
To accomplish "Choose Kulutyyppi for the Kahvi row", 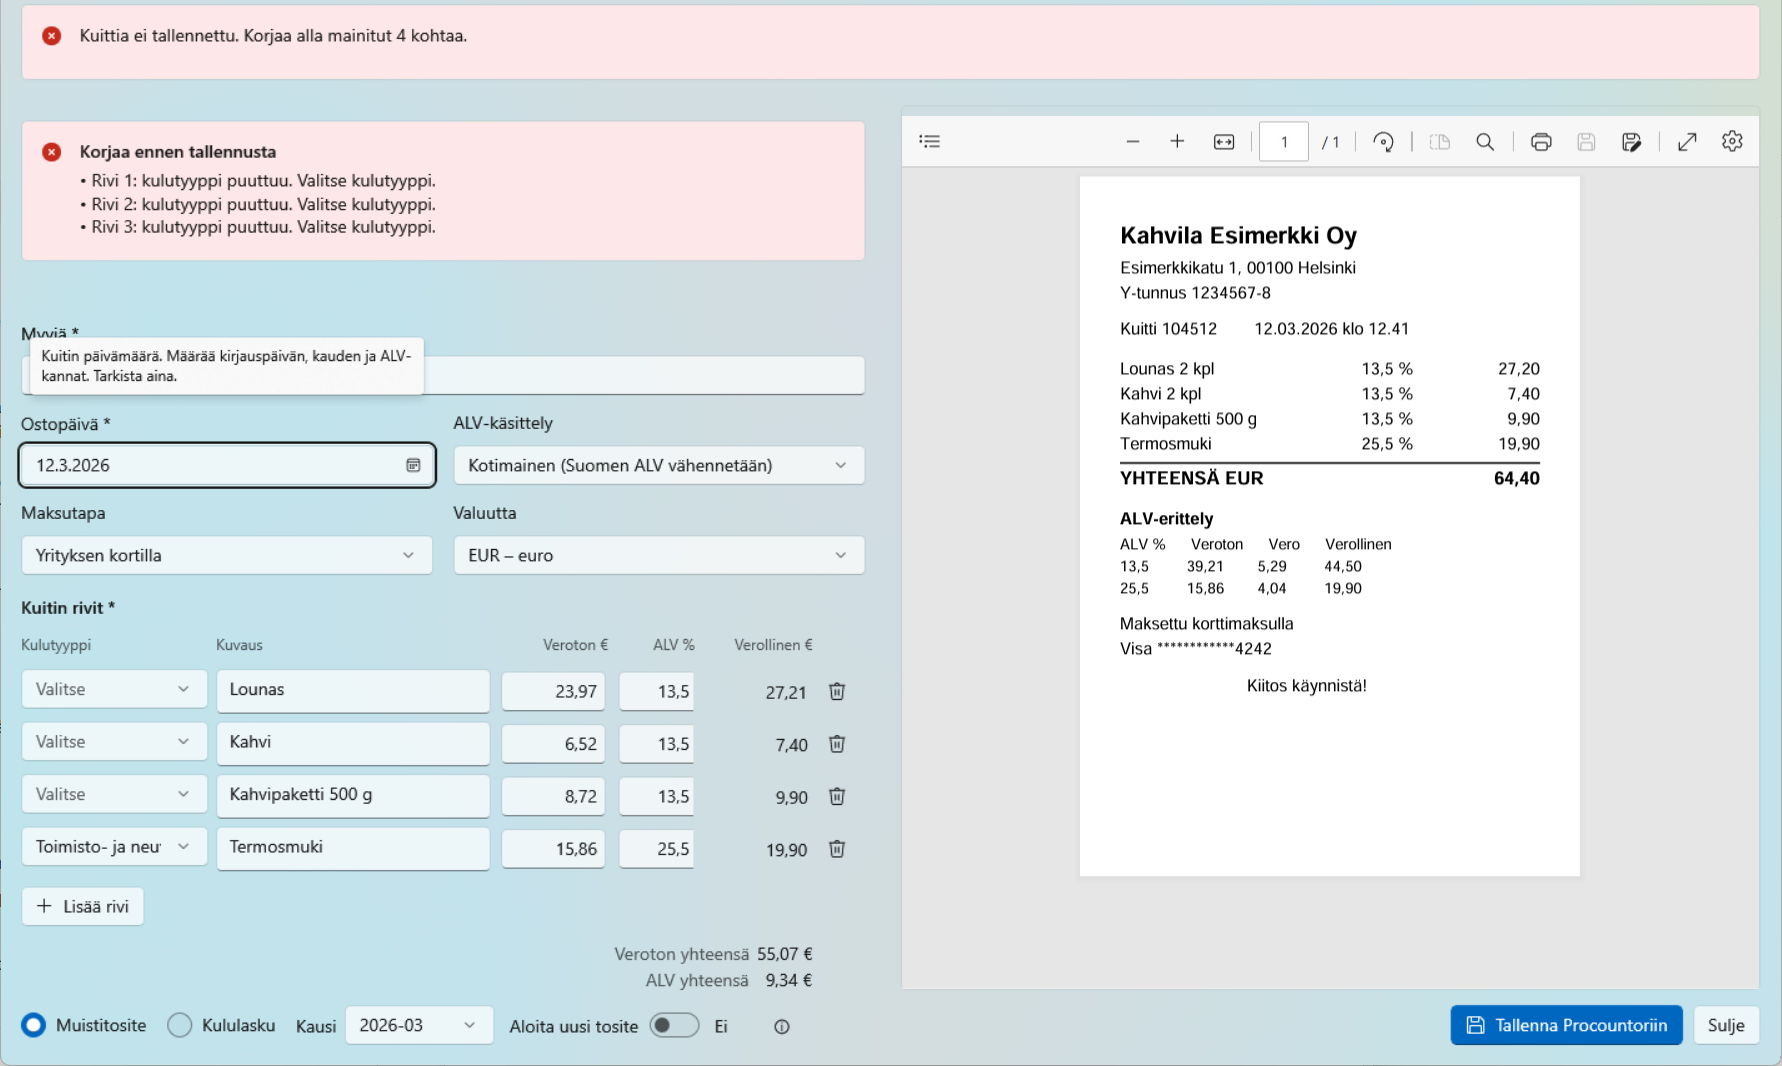I will [x=114, y=742].
